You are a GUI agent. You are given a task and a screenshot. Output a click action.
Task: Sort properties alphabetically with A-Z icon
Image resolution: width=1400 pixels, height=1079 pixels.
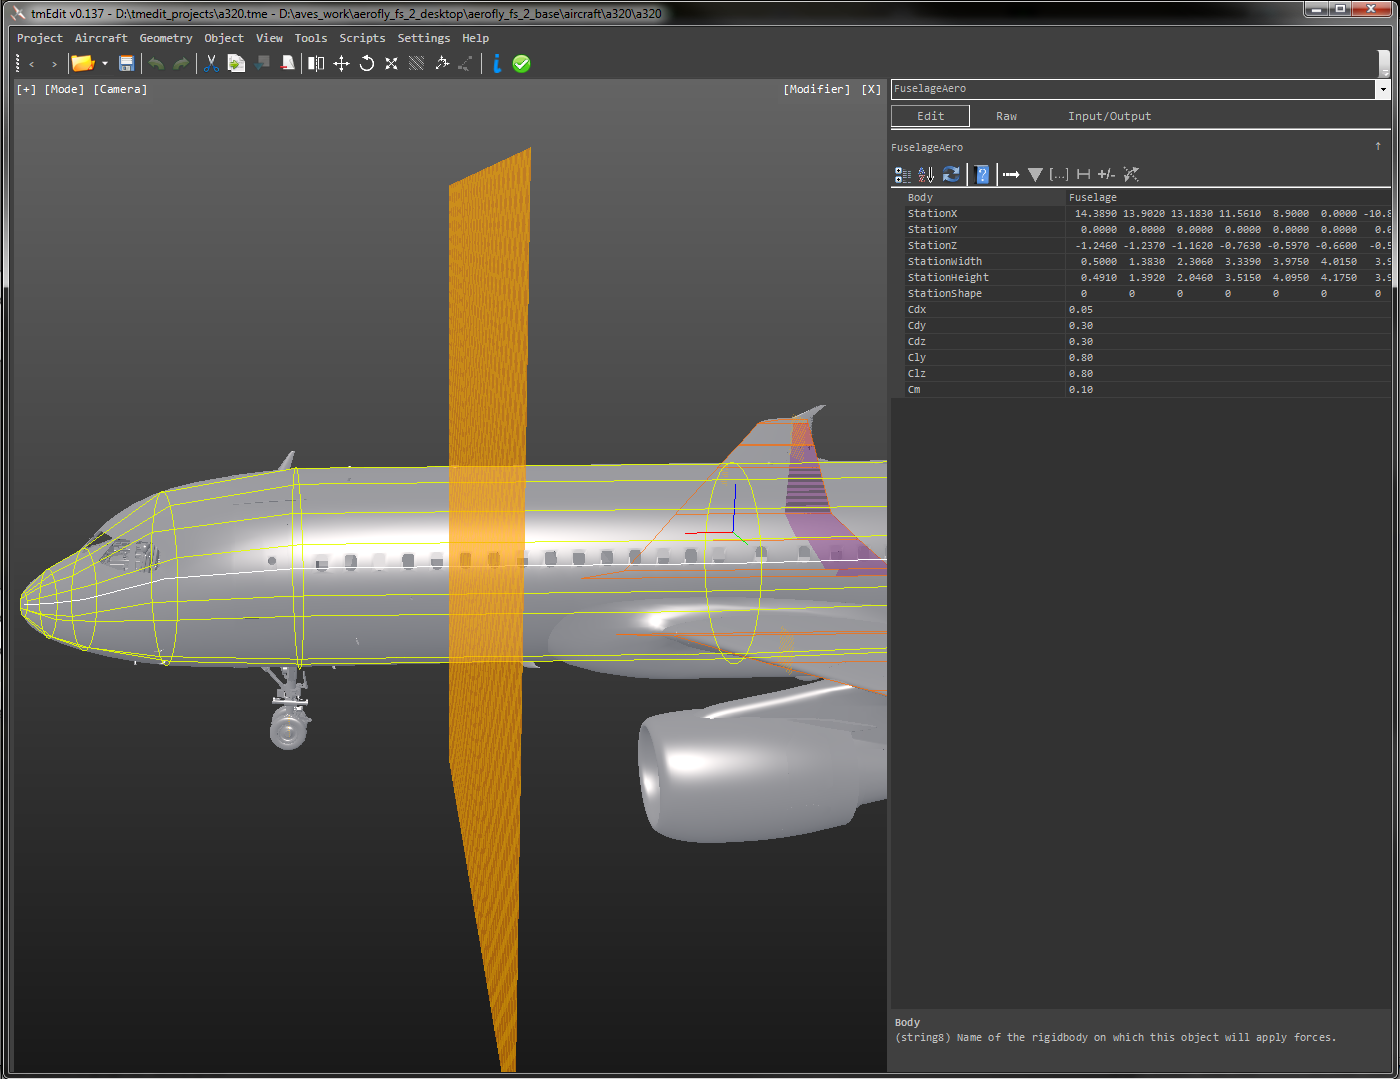point(926,175)
